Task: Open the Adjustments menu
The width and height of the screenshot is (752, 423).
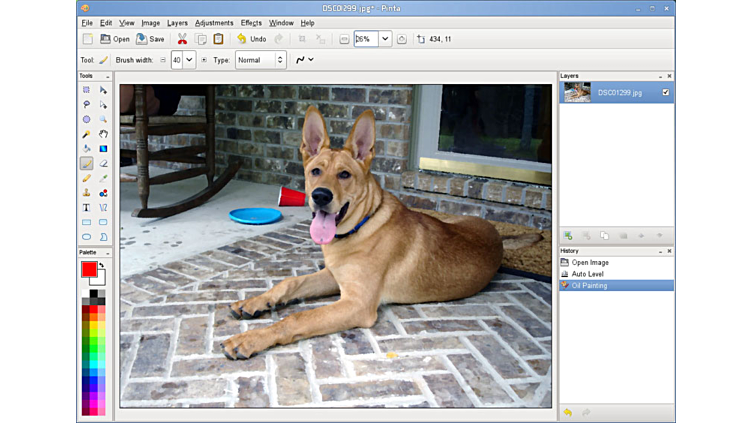Action: tap(214, 22)
